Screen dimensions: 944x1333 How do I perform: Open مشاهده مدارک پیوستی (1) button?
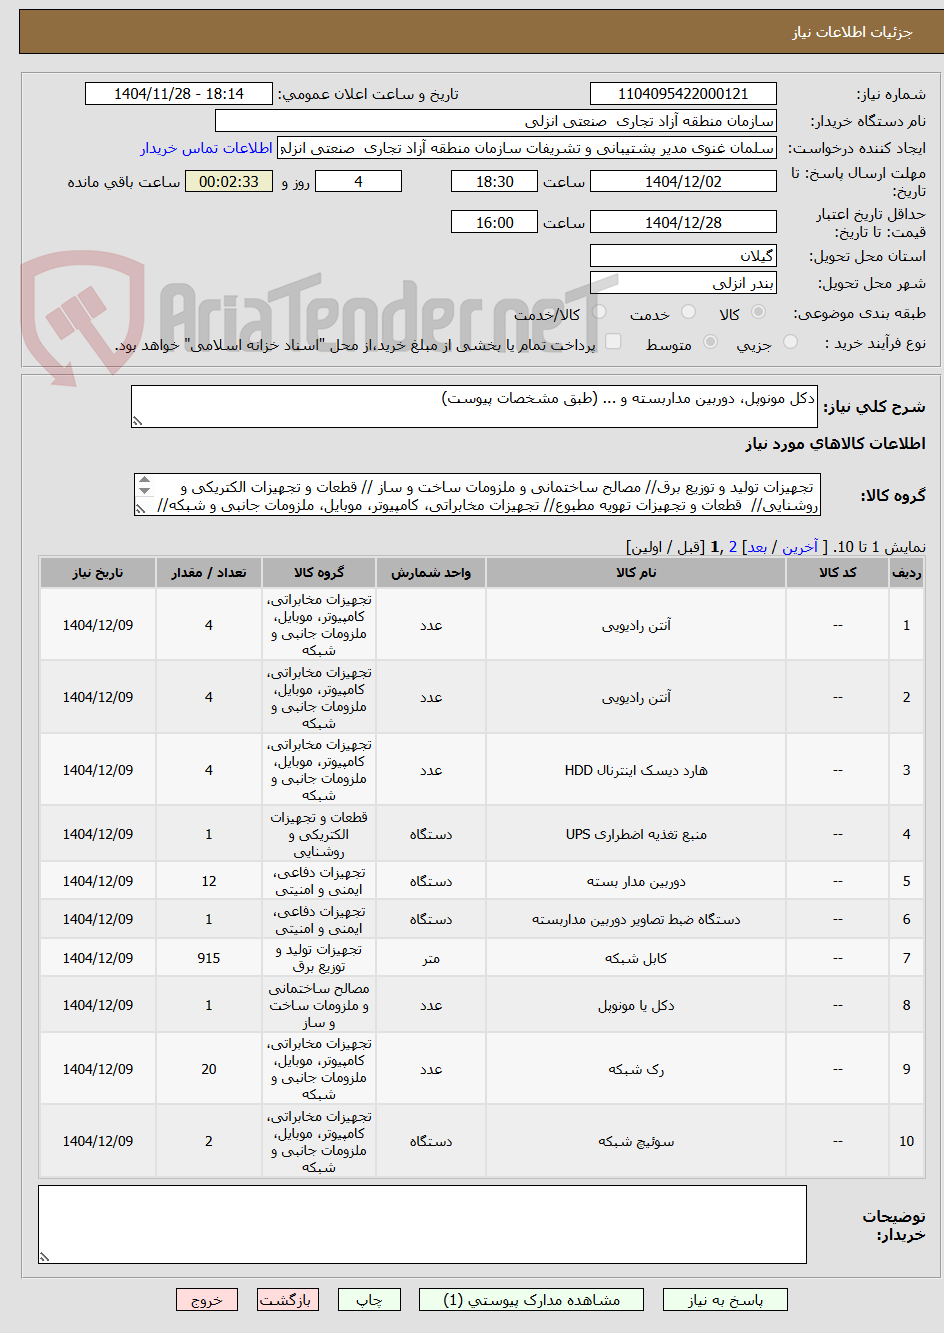(x=532, y=1300)
